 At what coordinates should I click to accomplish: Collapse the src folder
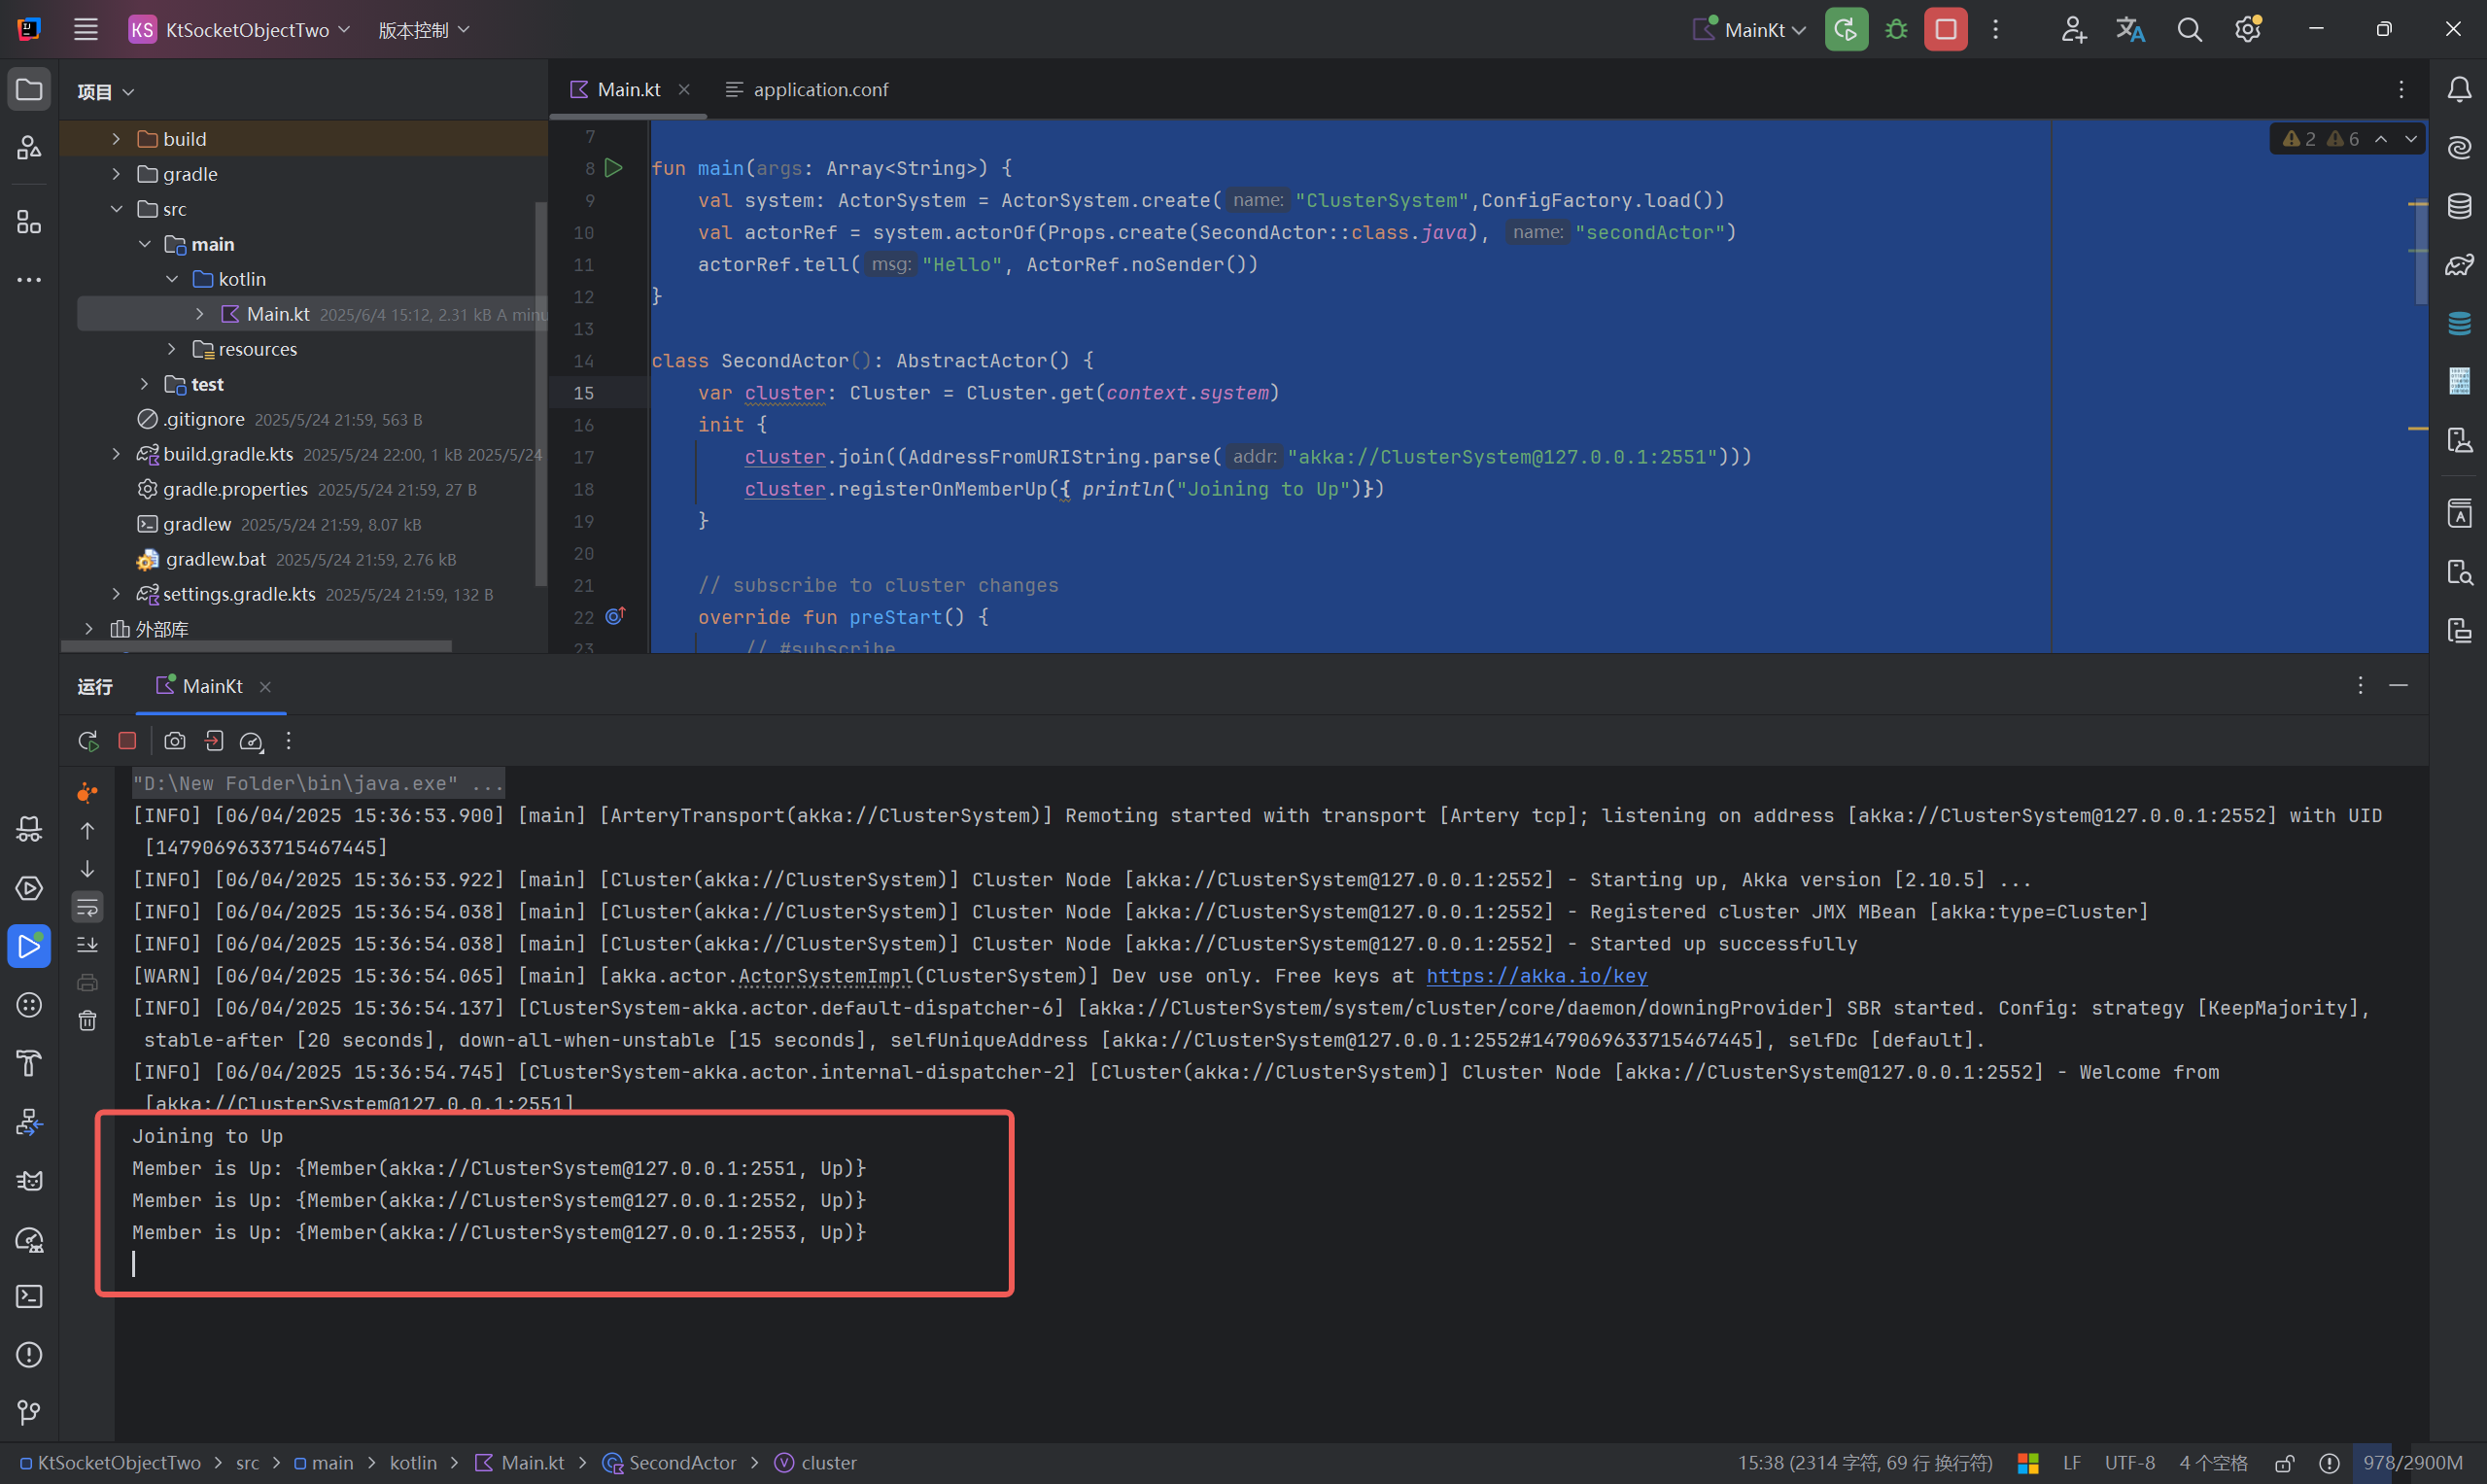tap(116, 209)
